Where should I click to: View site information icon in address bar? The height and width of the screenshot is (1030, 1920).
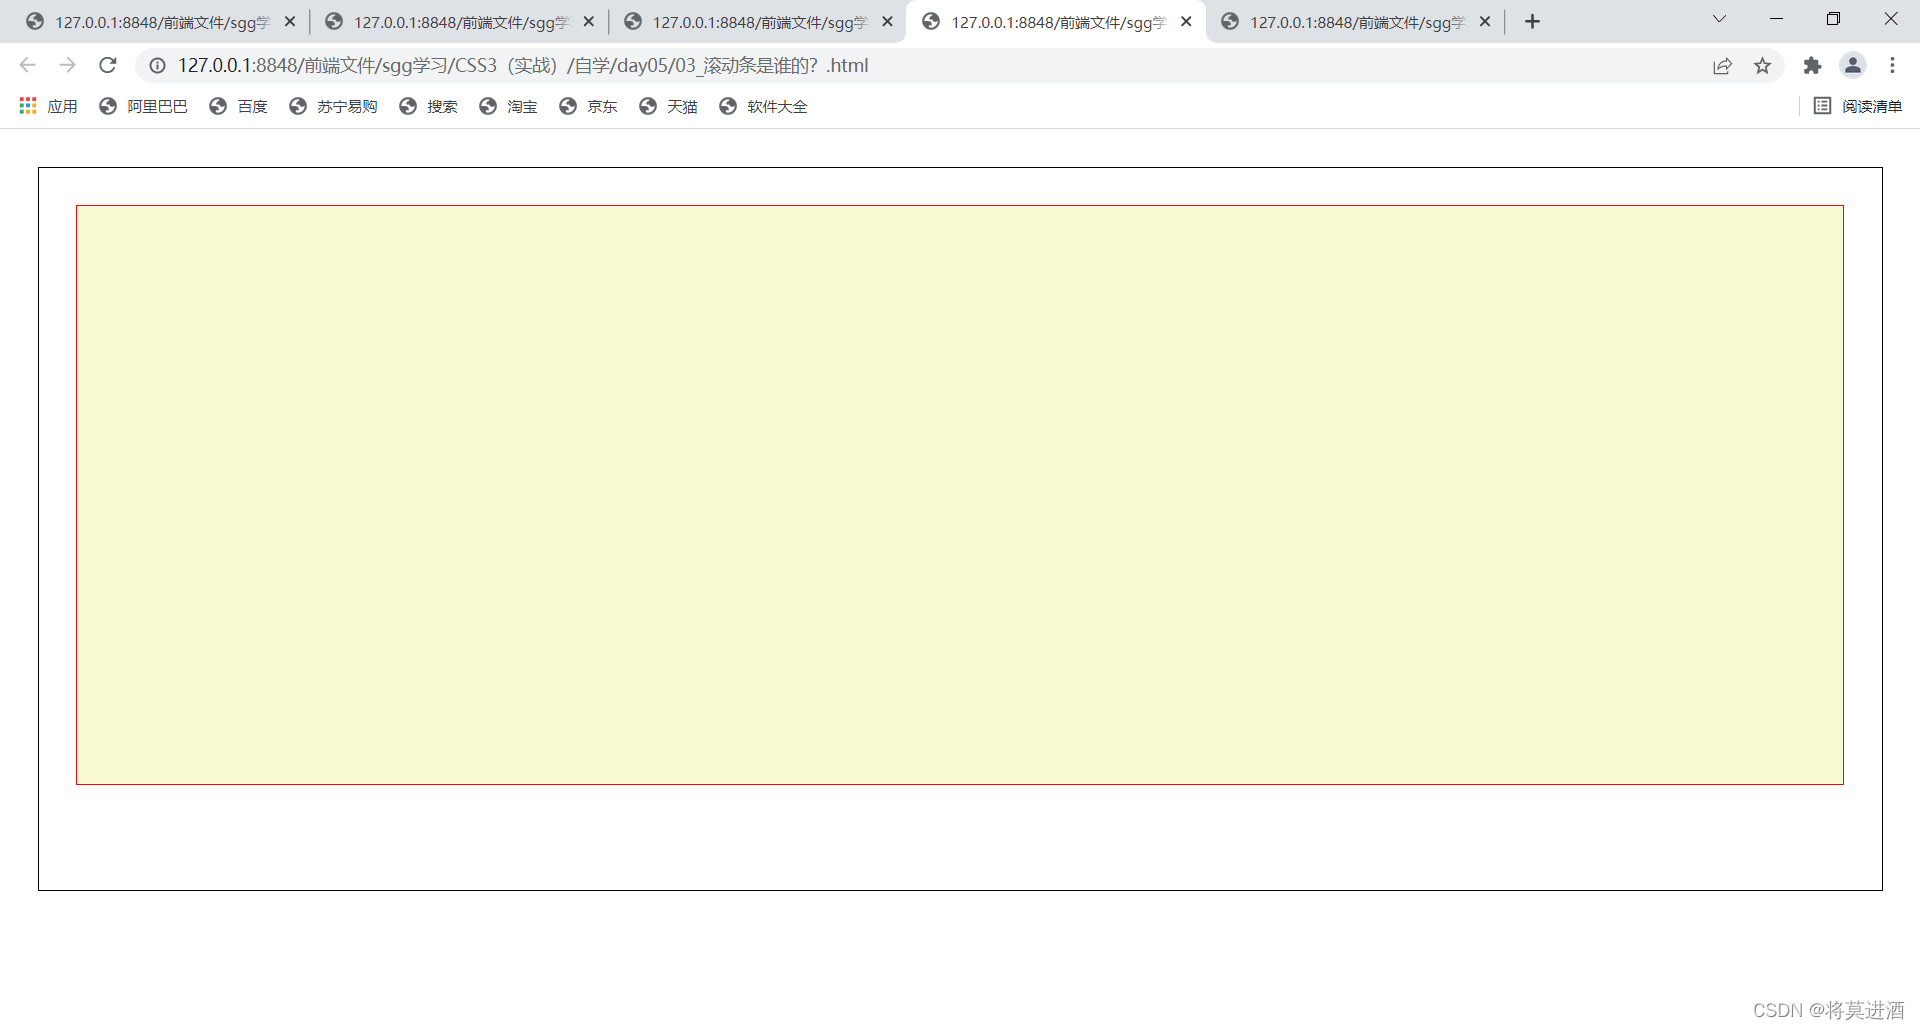(x=157, y=66)
